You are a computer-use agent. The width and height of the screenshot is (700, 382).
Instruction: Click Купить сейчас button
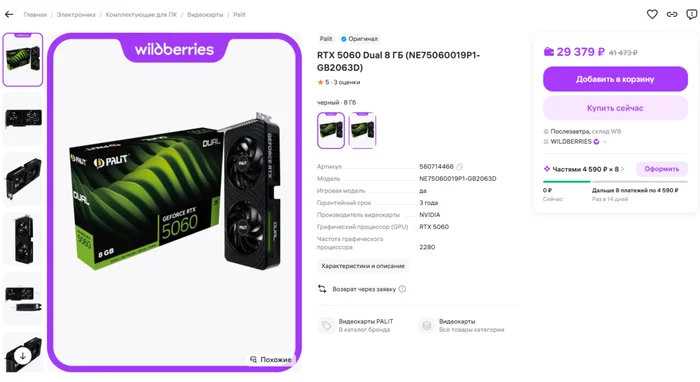click(615, 108)
